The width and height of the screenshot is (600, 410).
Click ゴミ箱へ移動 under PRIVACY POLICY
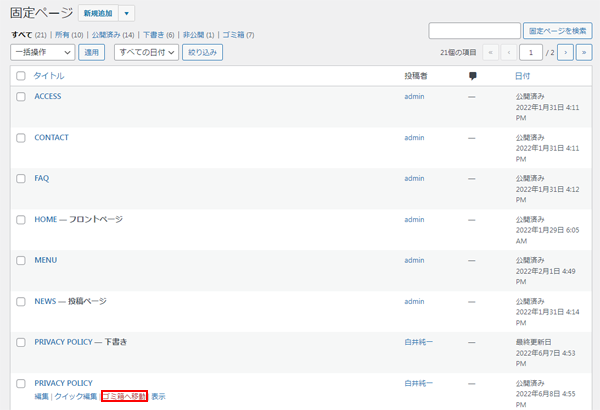[124, 397]
